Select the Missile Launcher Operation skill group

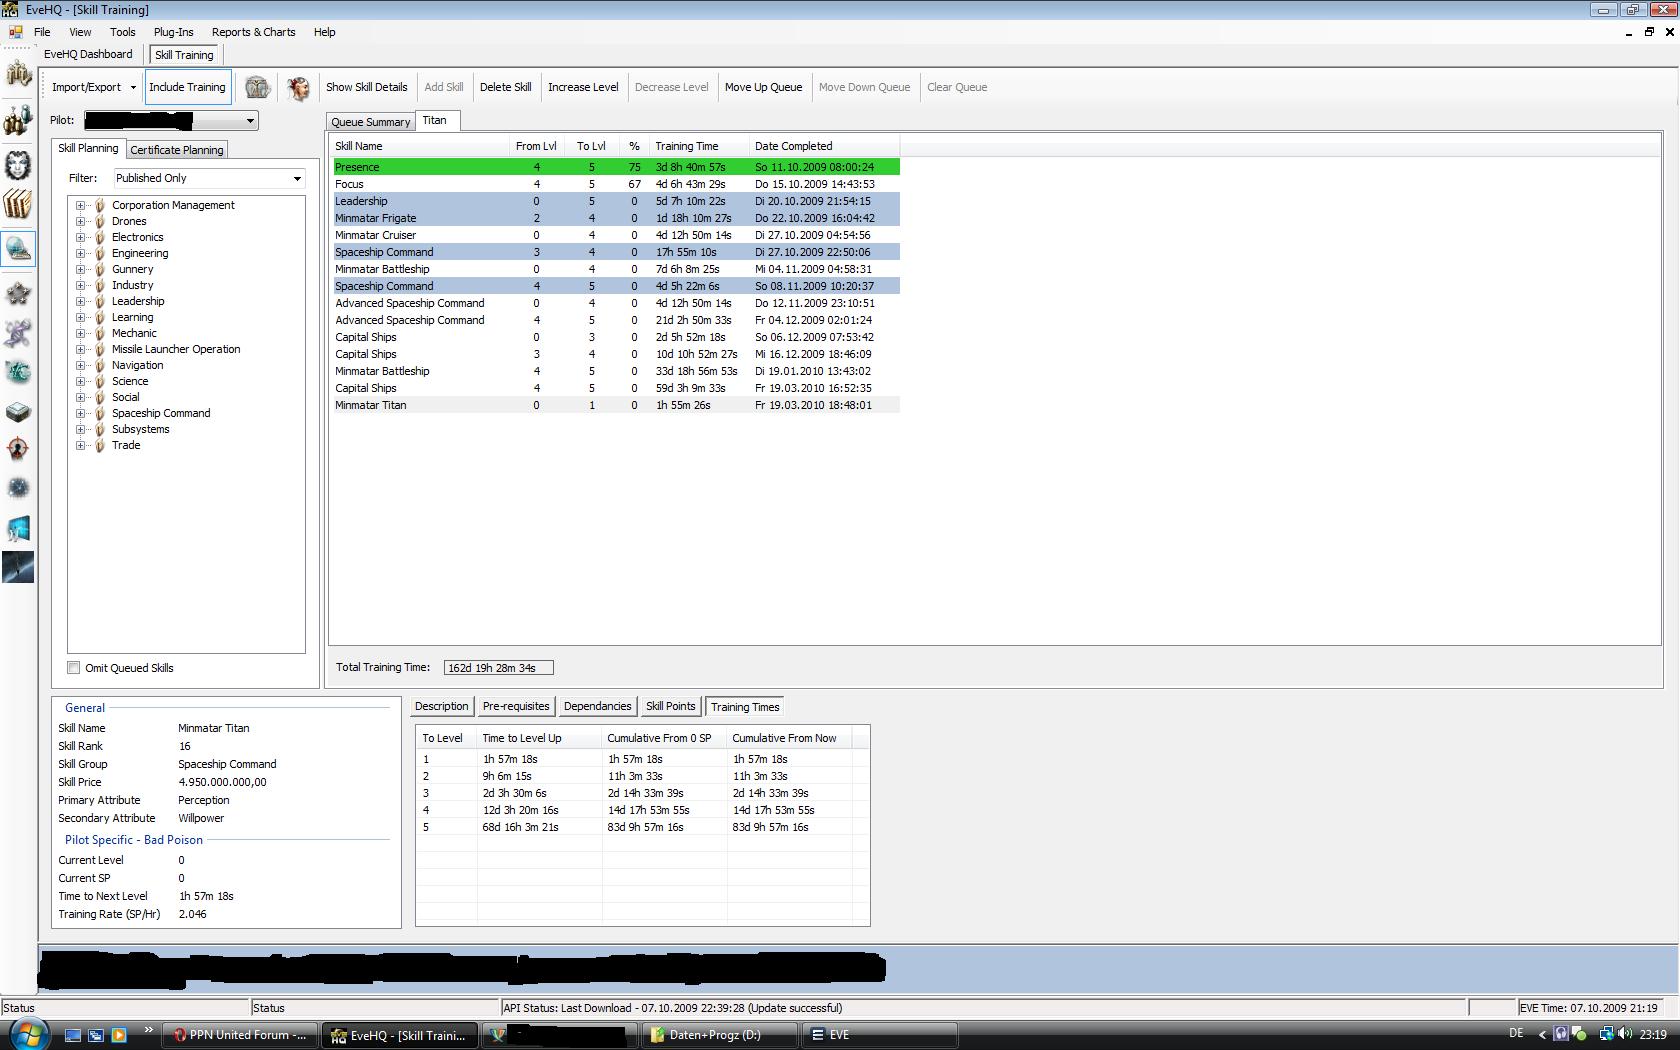pos(176,349)
